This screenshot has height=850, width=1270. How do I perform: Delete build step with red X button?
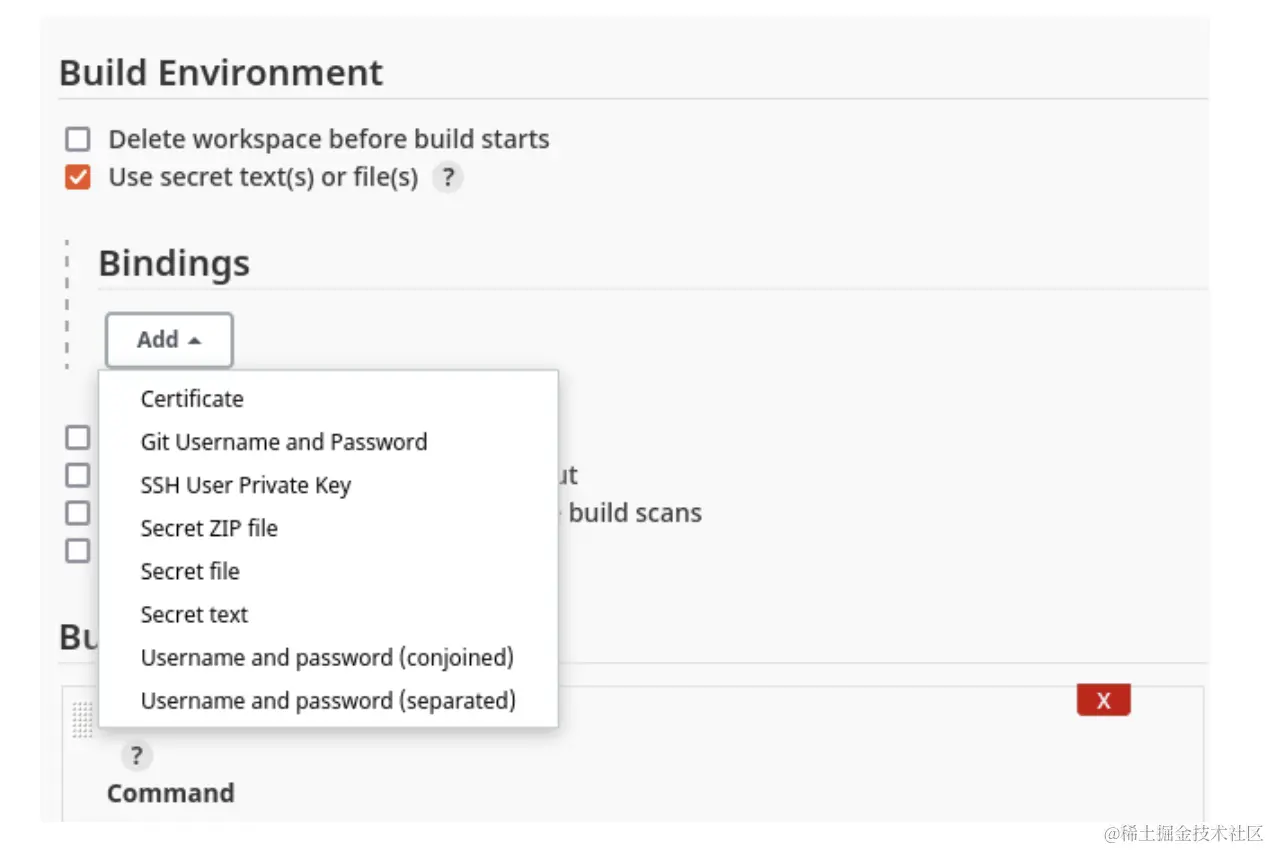tap(1103, 700)
